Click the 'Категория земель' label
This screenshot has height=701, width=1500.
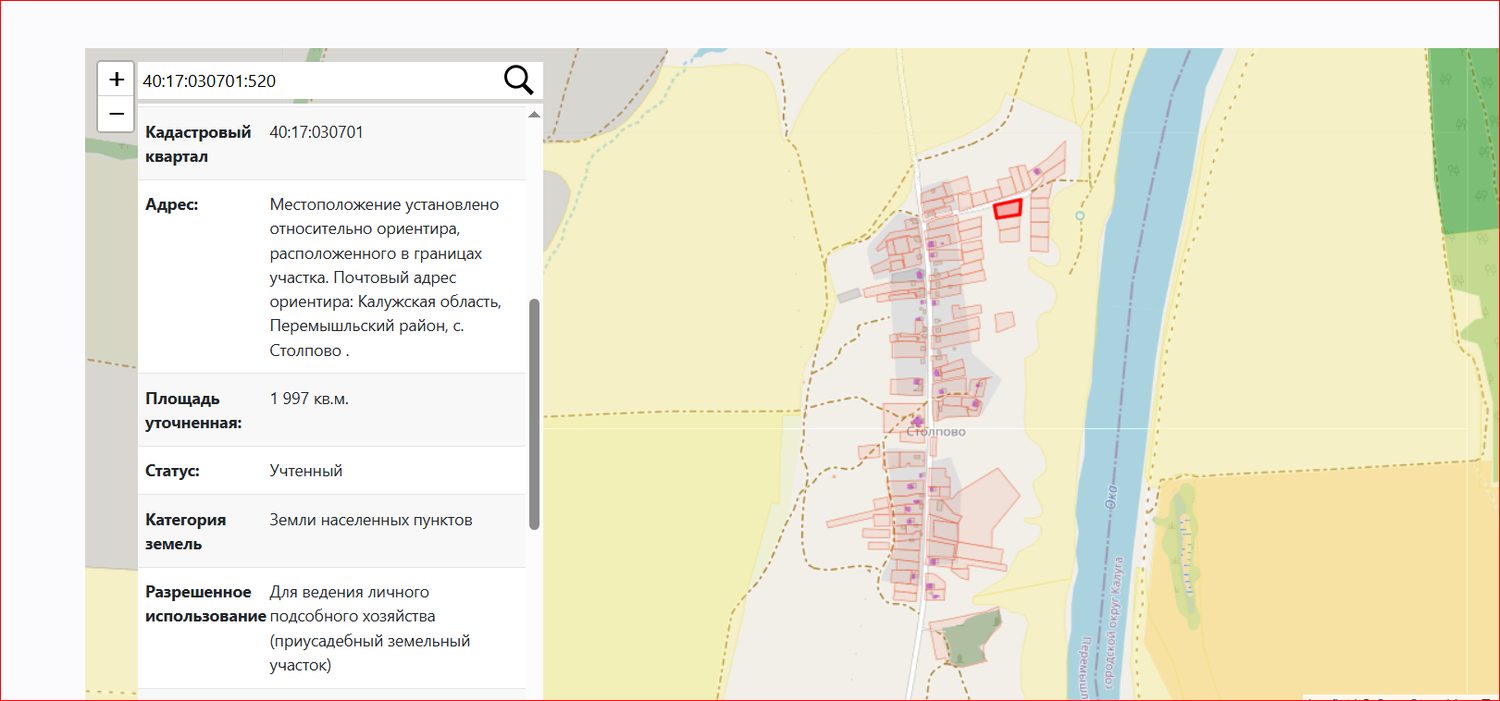(186, 532)
